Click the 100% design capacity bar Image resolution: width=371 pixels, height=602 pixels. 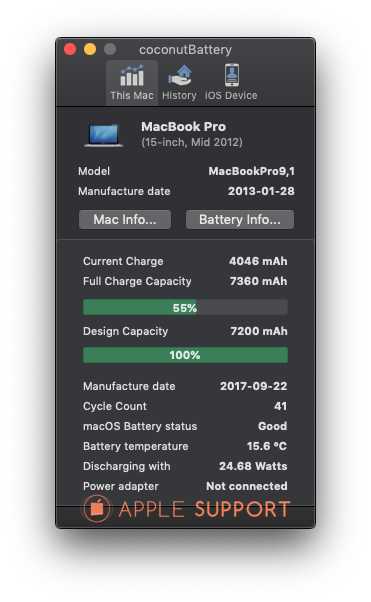click(x=185, y=355)
